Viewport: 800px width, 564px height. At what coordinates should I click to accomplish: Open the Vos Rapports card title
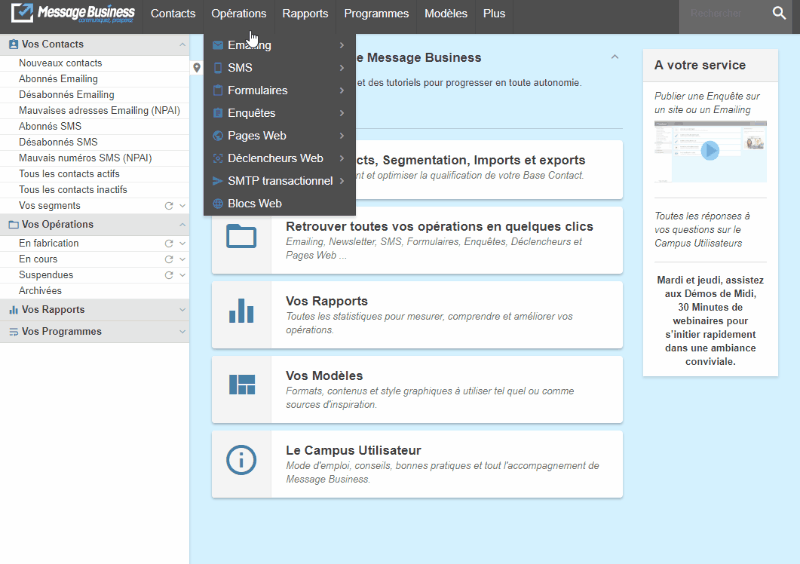(327, 301)
